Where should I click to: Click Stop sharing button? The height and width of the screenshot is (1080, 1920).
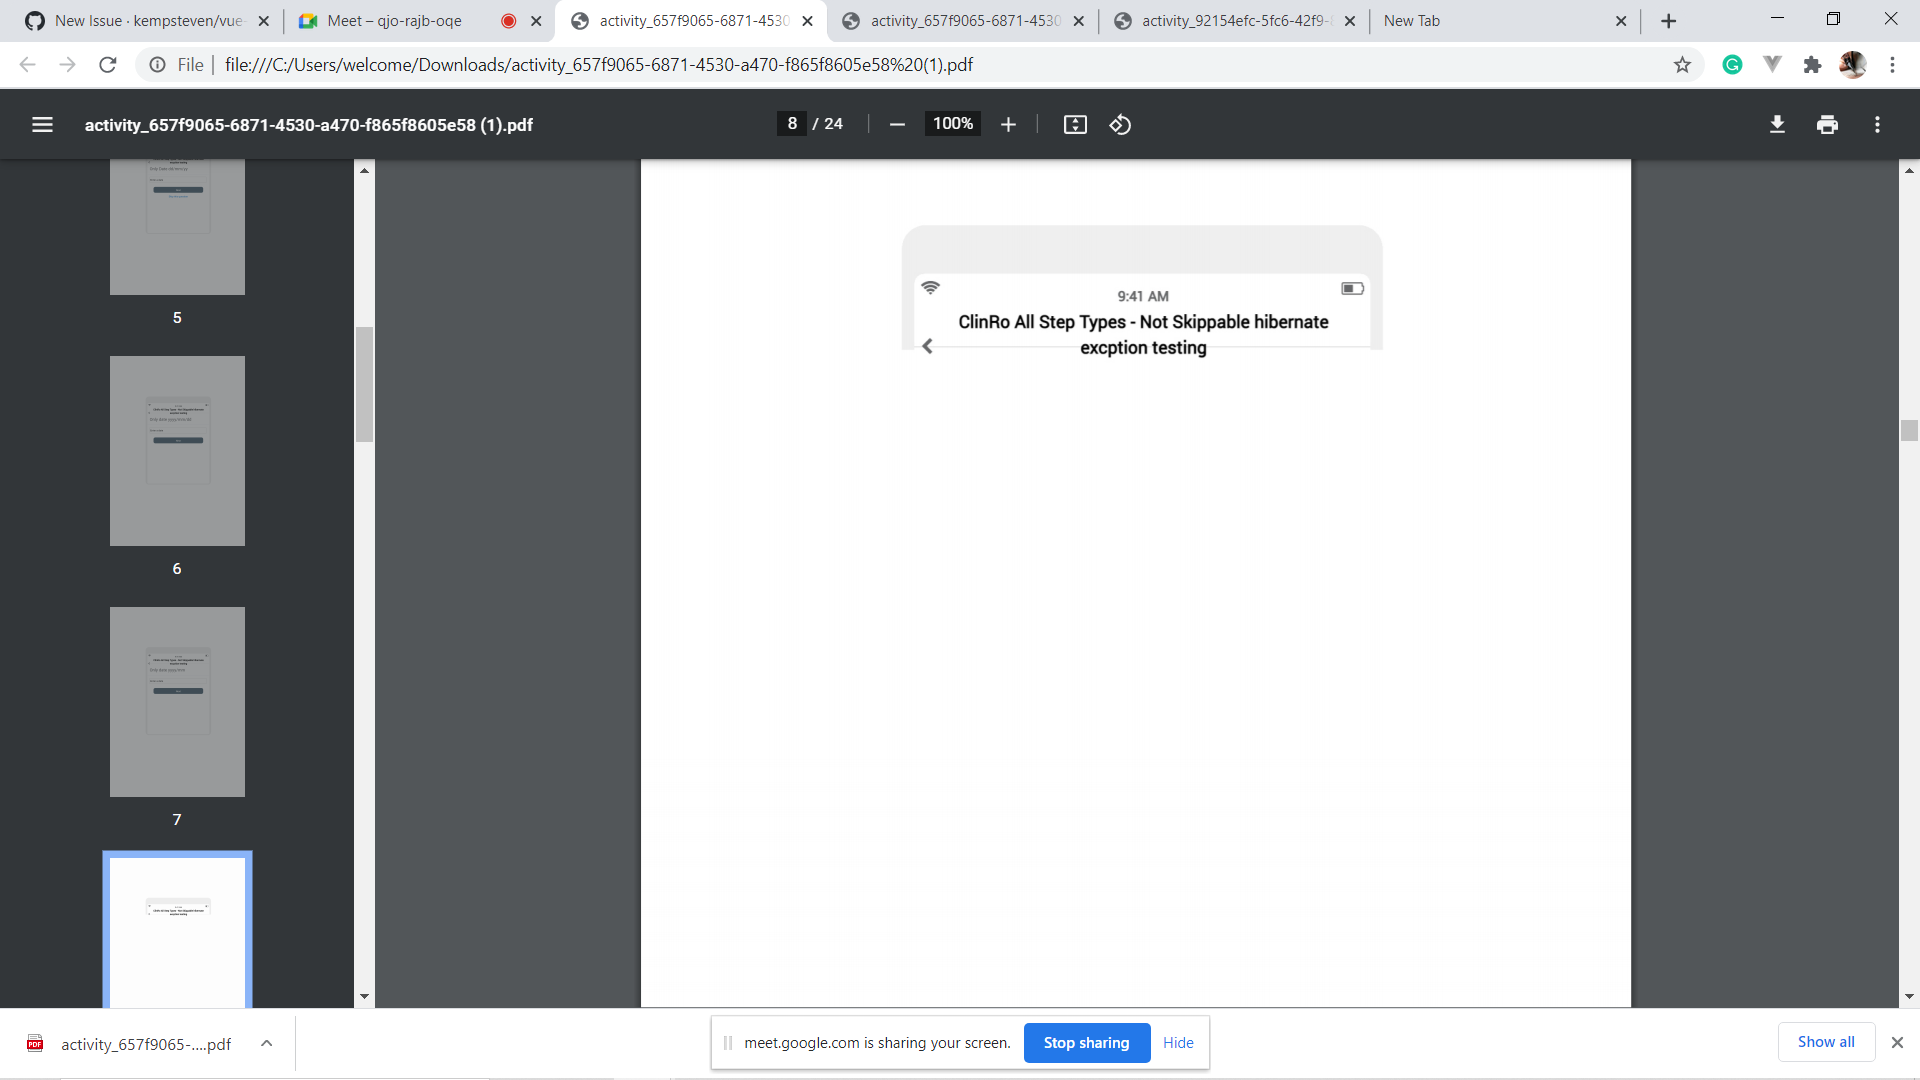pos(1086,1043)
